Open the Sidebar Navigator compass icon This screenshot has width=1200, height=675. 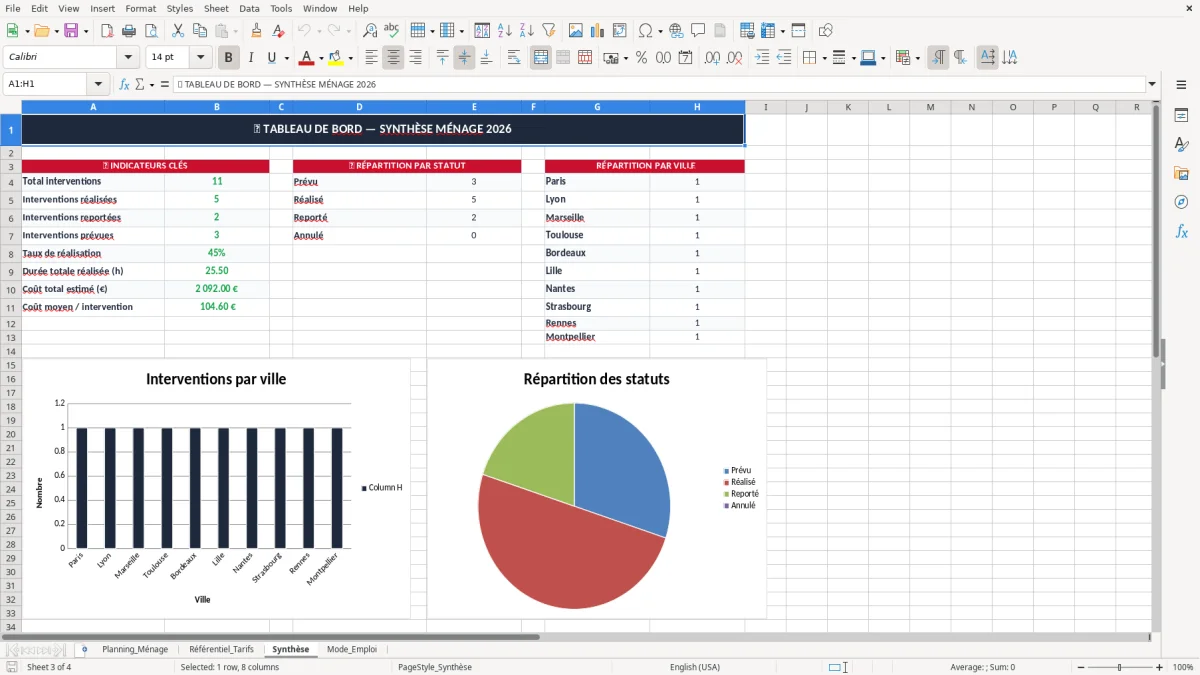click(x=1181, y=202)
